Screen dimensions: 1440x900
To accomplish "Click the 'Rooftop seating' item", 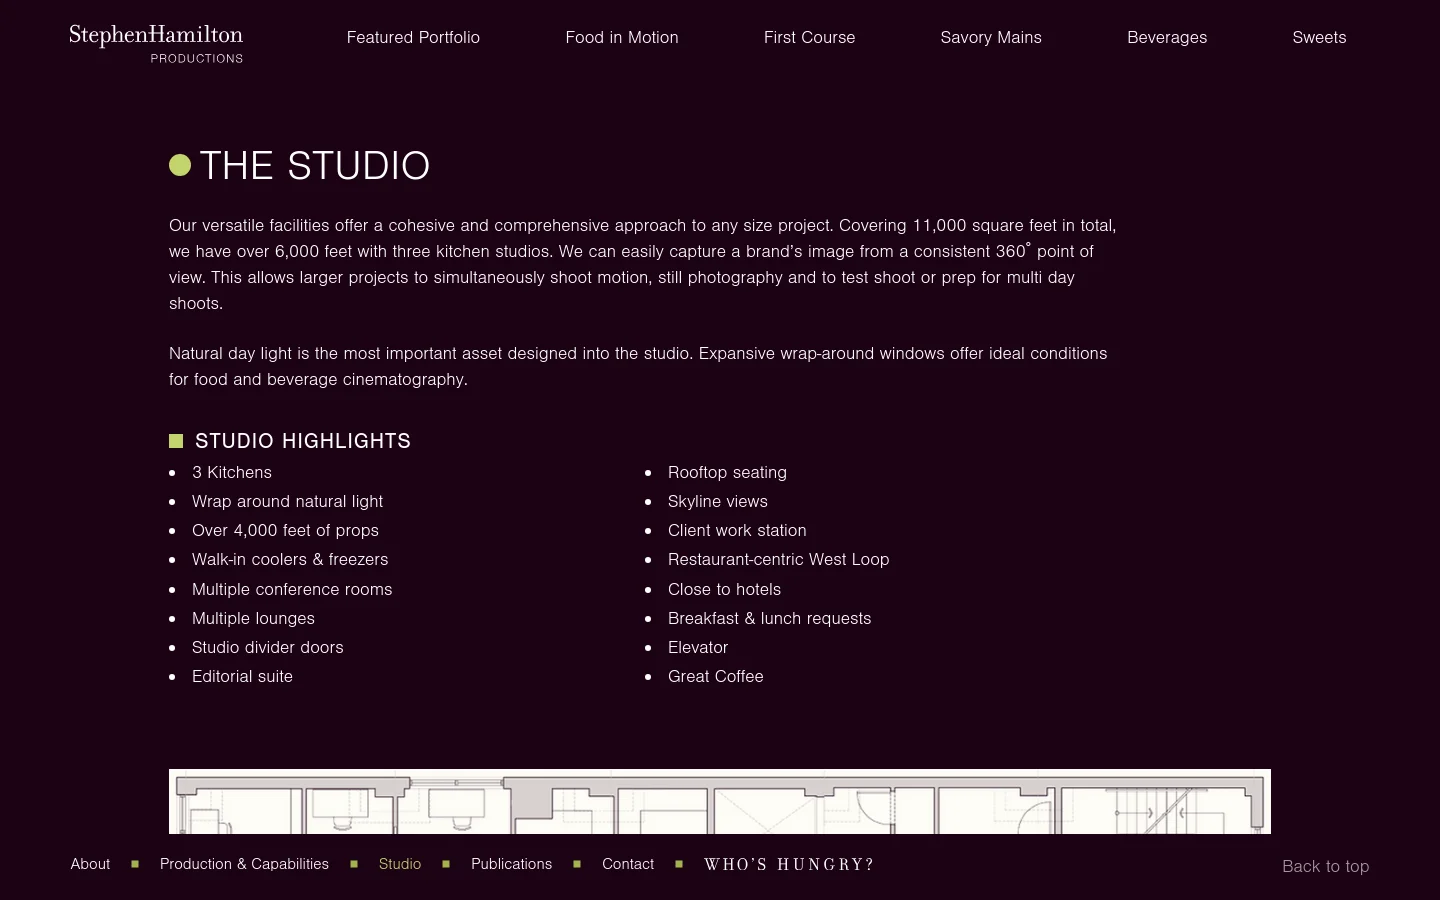I will pyautogui.click(x=727, y=472).
